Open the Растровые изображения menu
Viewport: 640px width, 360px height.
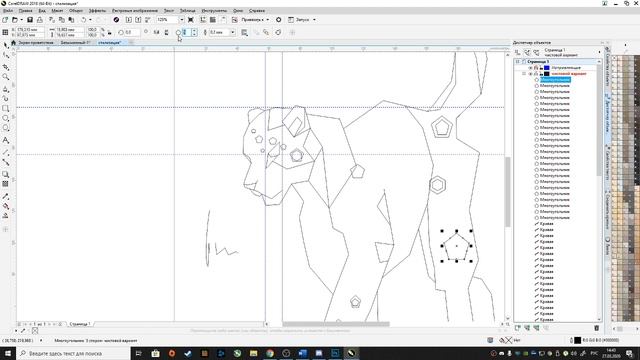point(135,11)
